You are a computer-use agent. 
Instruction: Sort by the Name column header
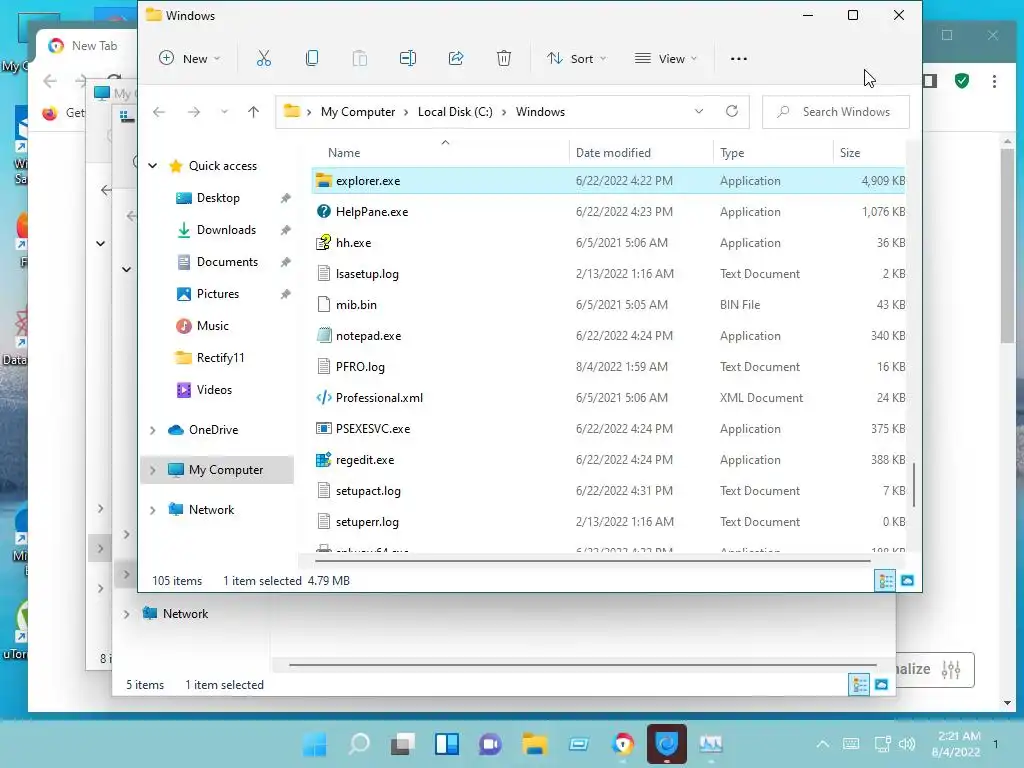tap(344, 153)
